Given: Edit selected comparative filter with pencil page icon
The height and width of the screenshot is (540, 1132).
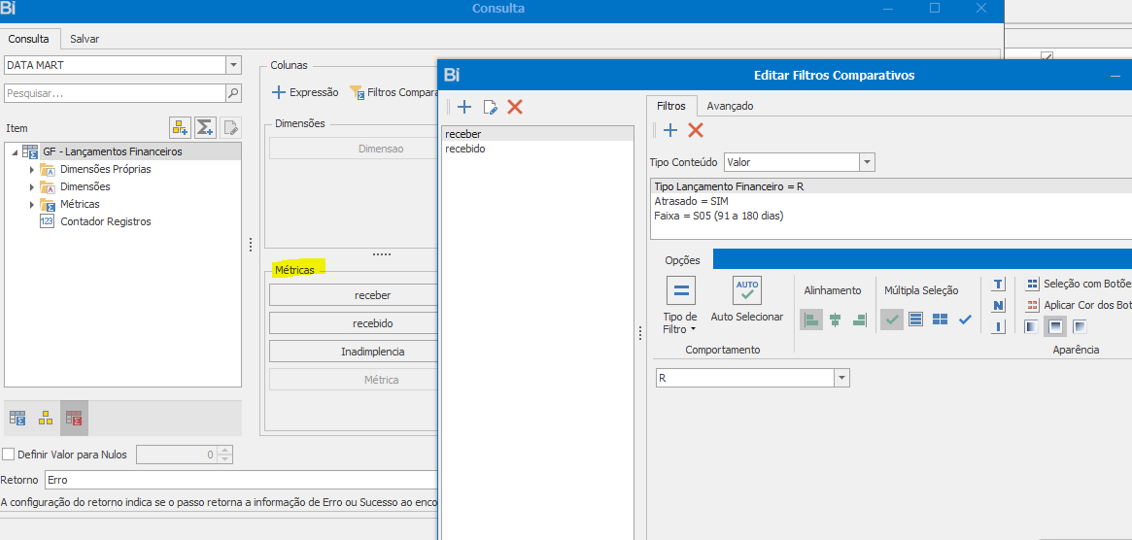Looking at the screenshot, I should click(x=490, y=108).
